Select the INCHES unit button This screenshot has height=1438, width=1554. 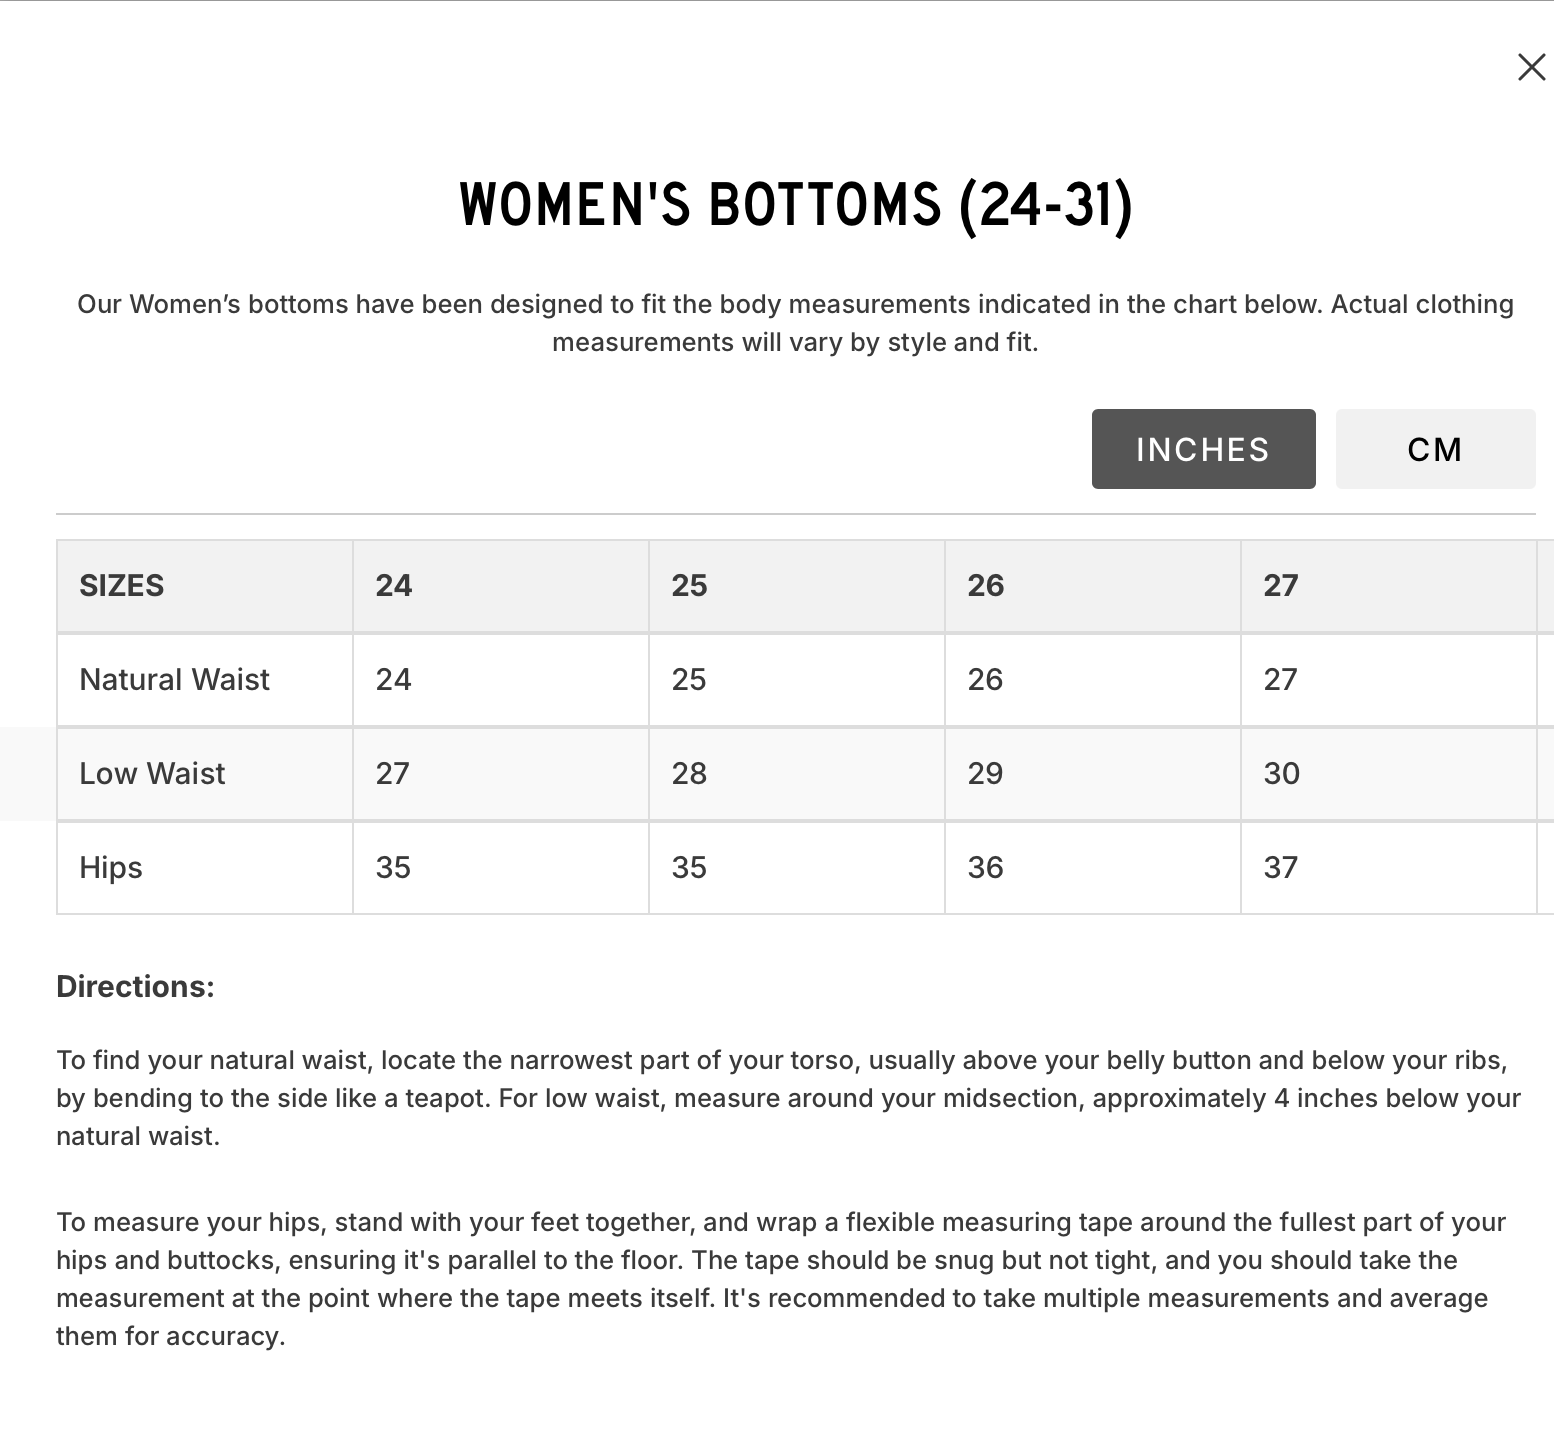click(1203, 449)
